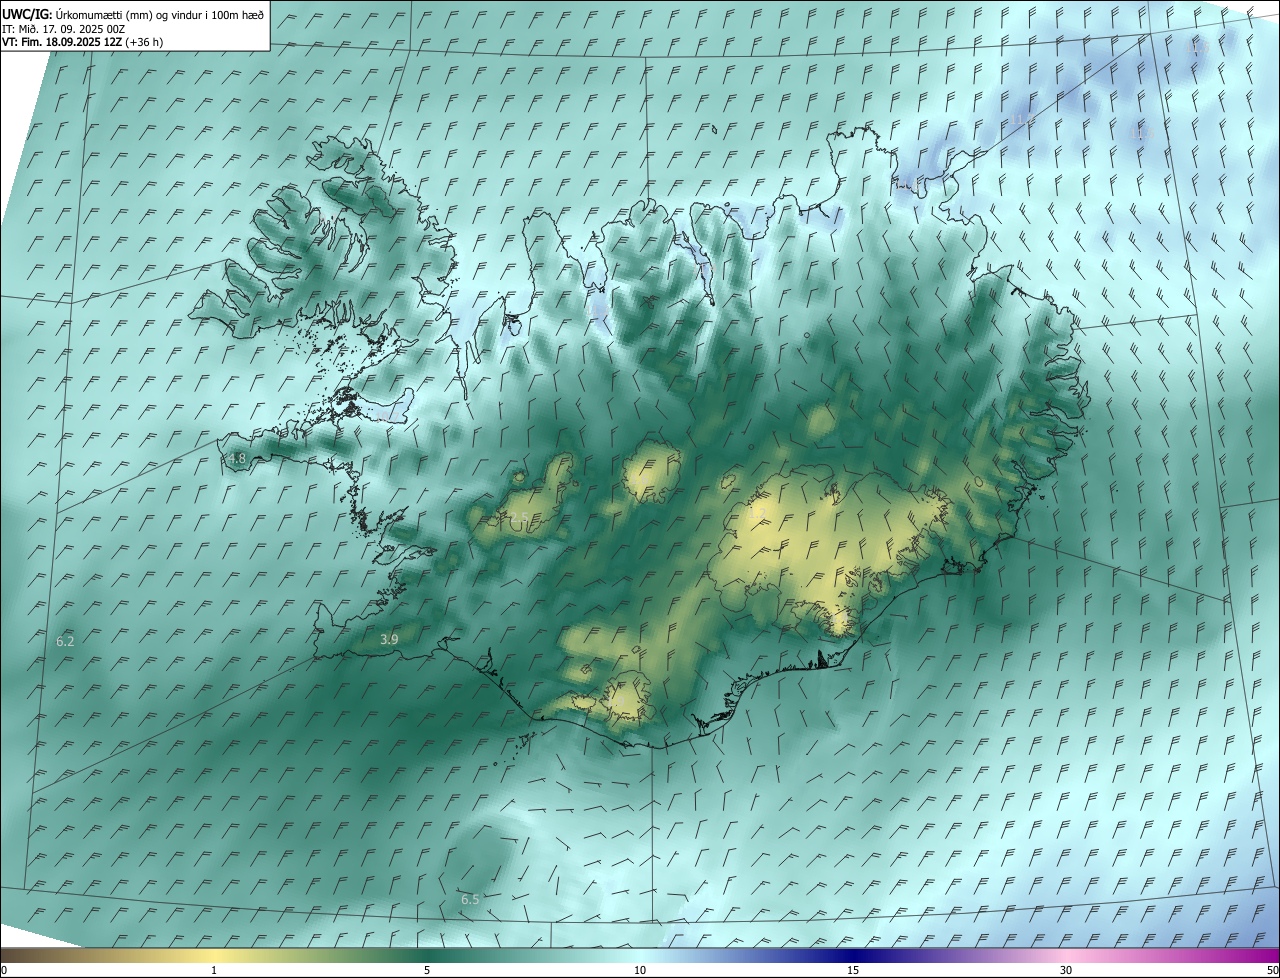Click the title line starting with UWC/IG
The width and height of the screenshot is (1280, 978).
click(134, 14)
